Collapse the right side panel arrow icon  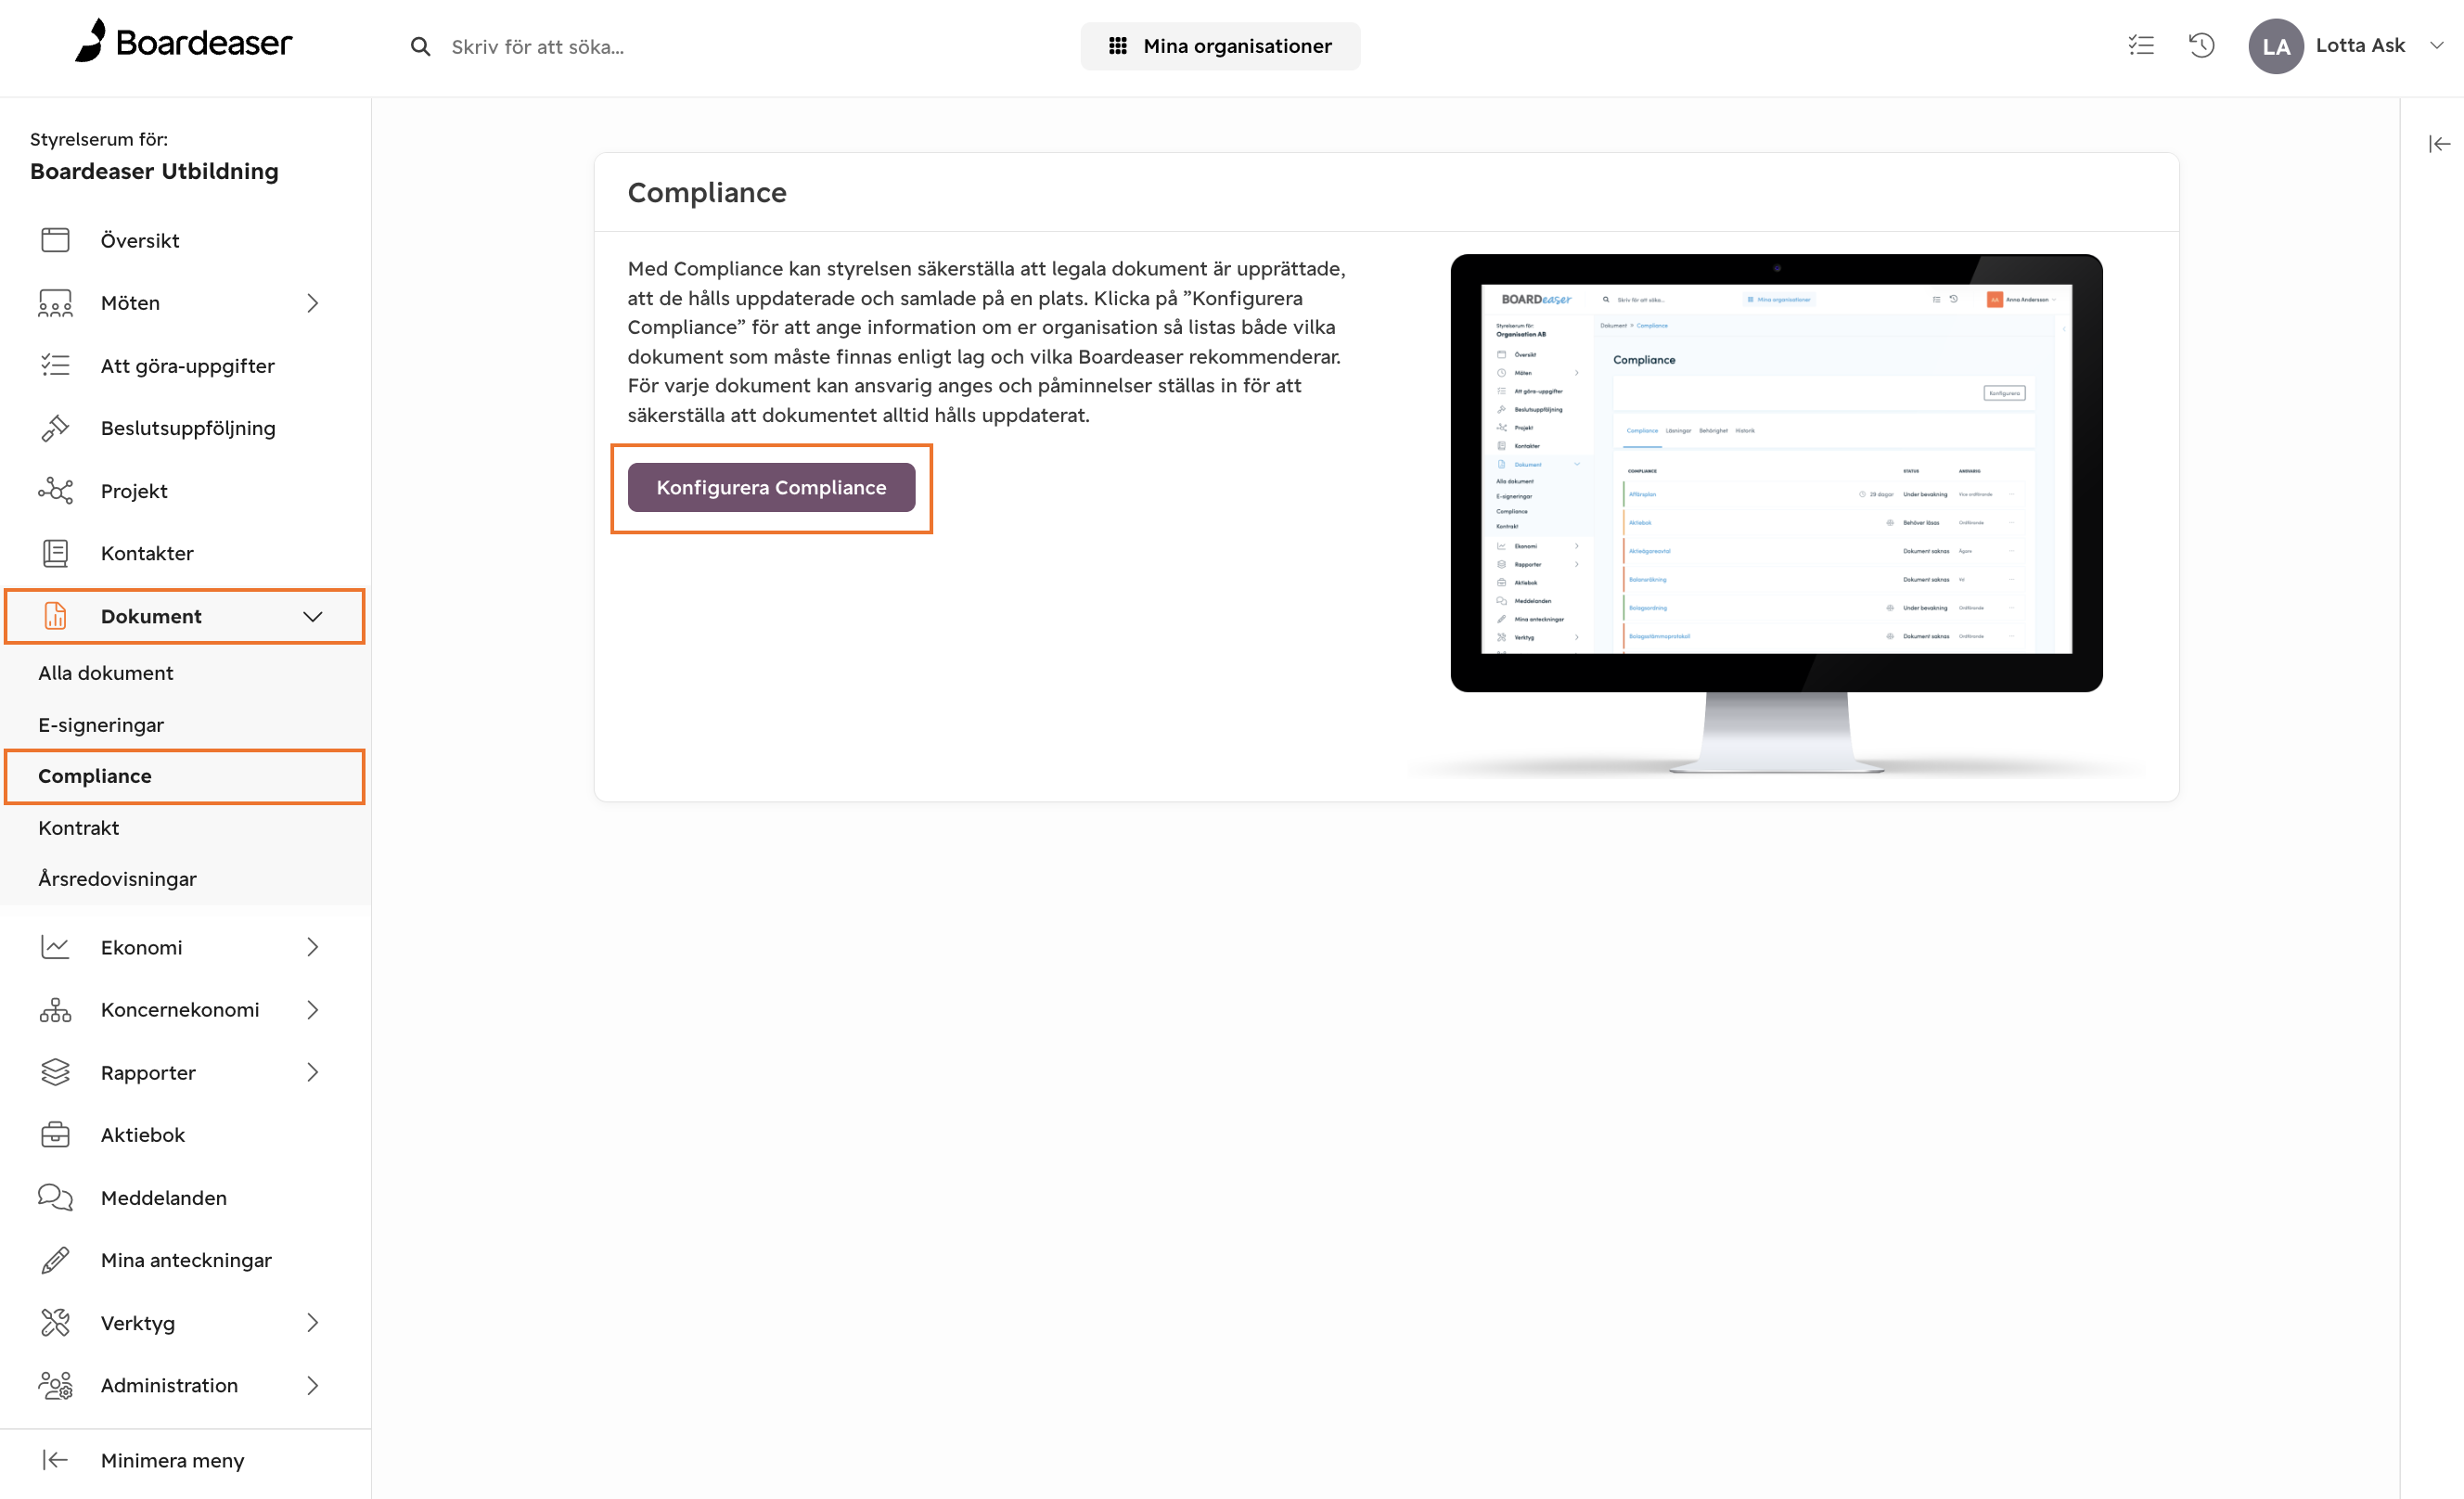pos(2439,144)
